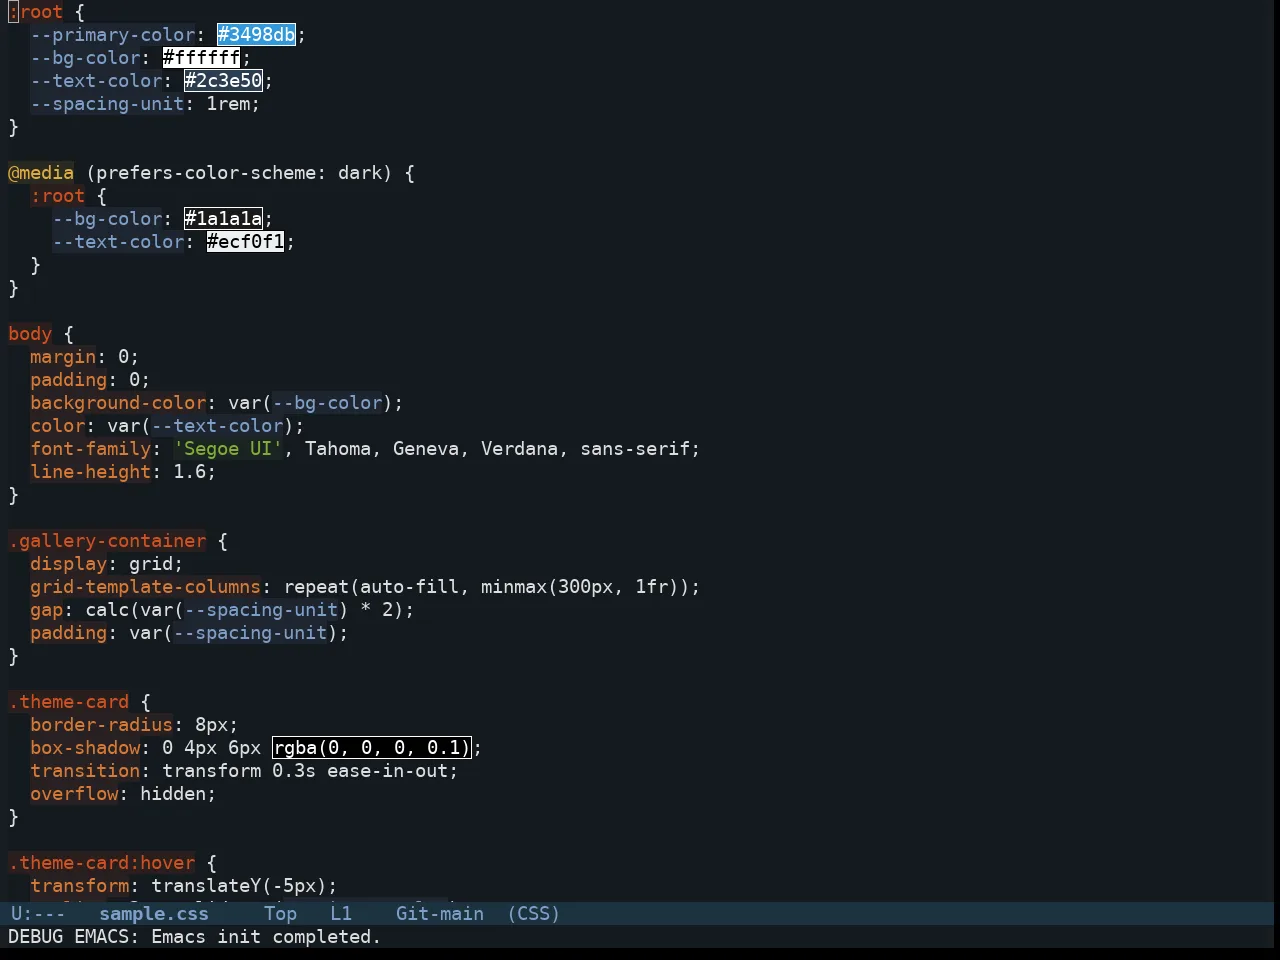
Task: Click the --primary-color property
Action: tap(113, 35)
